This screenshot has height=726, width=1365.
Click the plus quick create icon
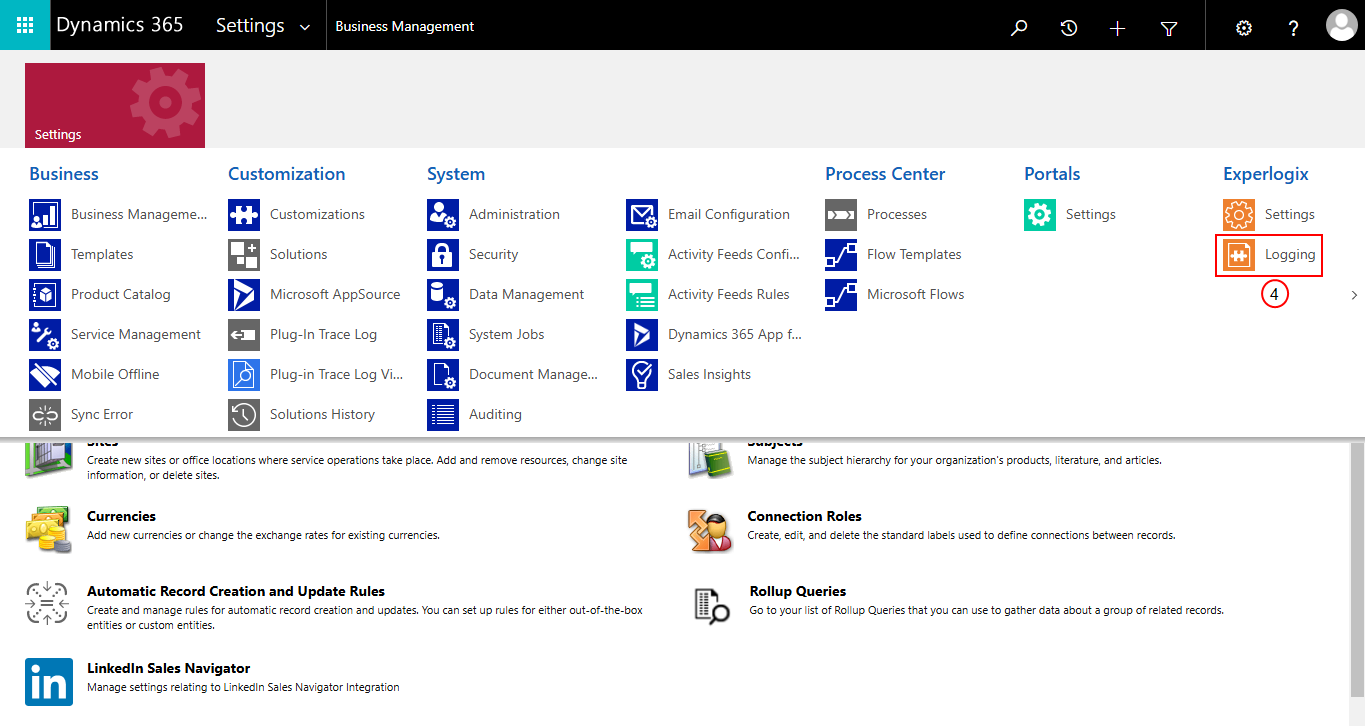[1118, 28]
